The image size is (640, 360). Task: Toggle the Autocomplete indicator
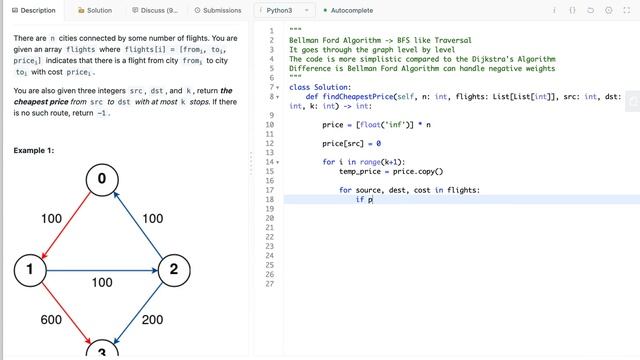tap(348, 10)
